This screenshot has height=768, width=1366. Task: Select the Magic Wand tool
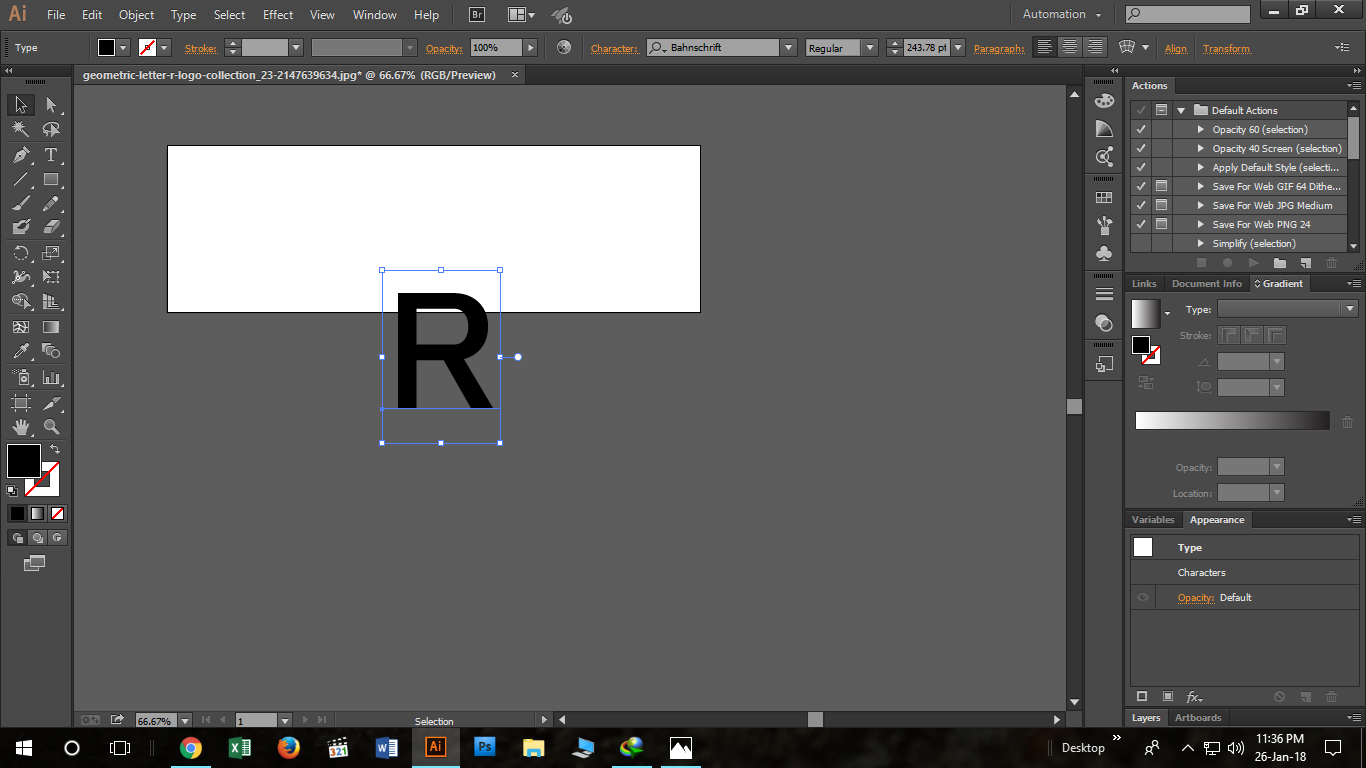[21, 130]
